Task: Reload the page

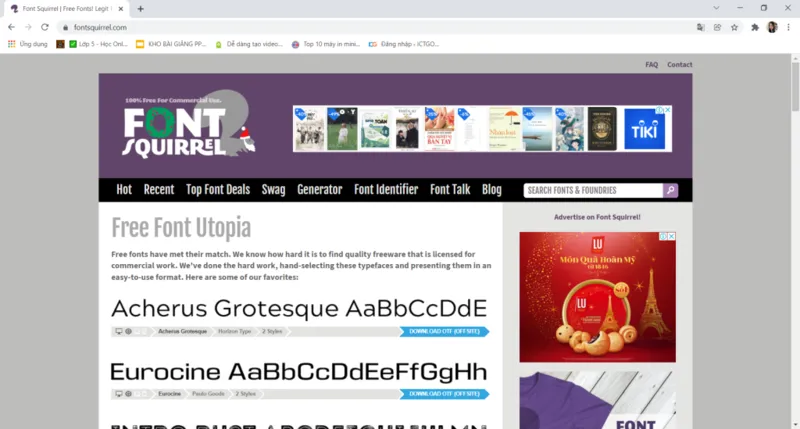Action: [45, 27]
